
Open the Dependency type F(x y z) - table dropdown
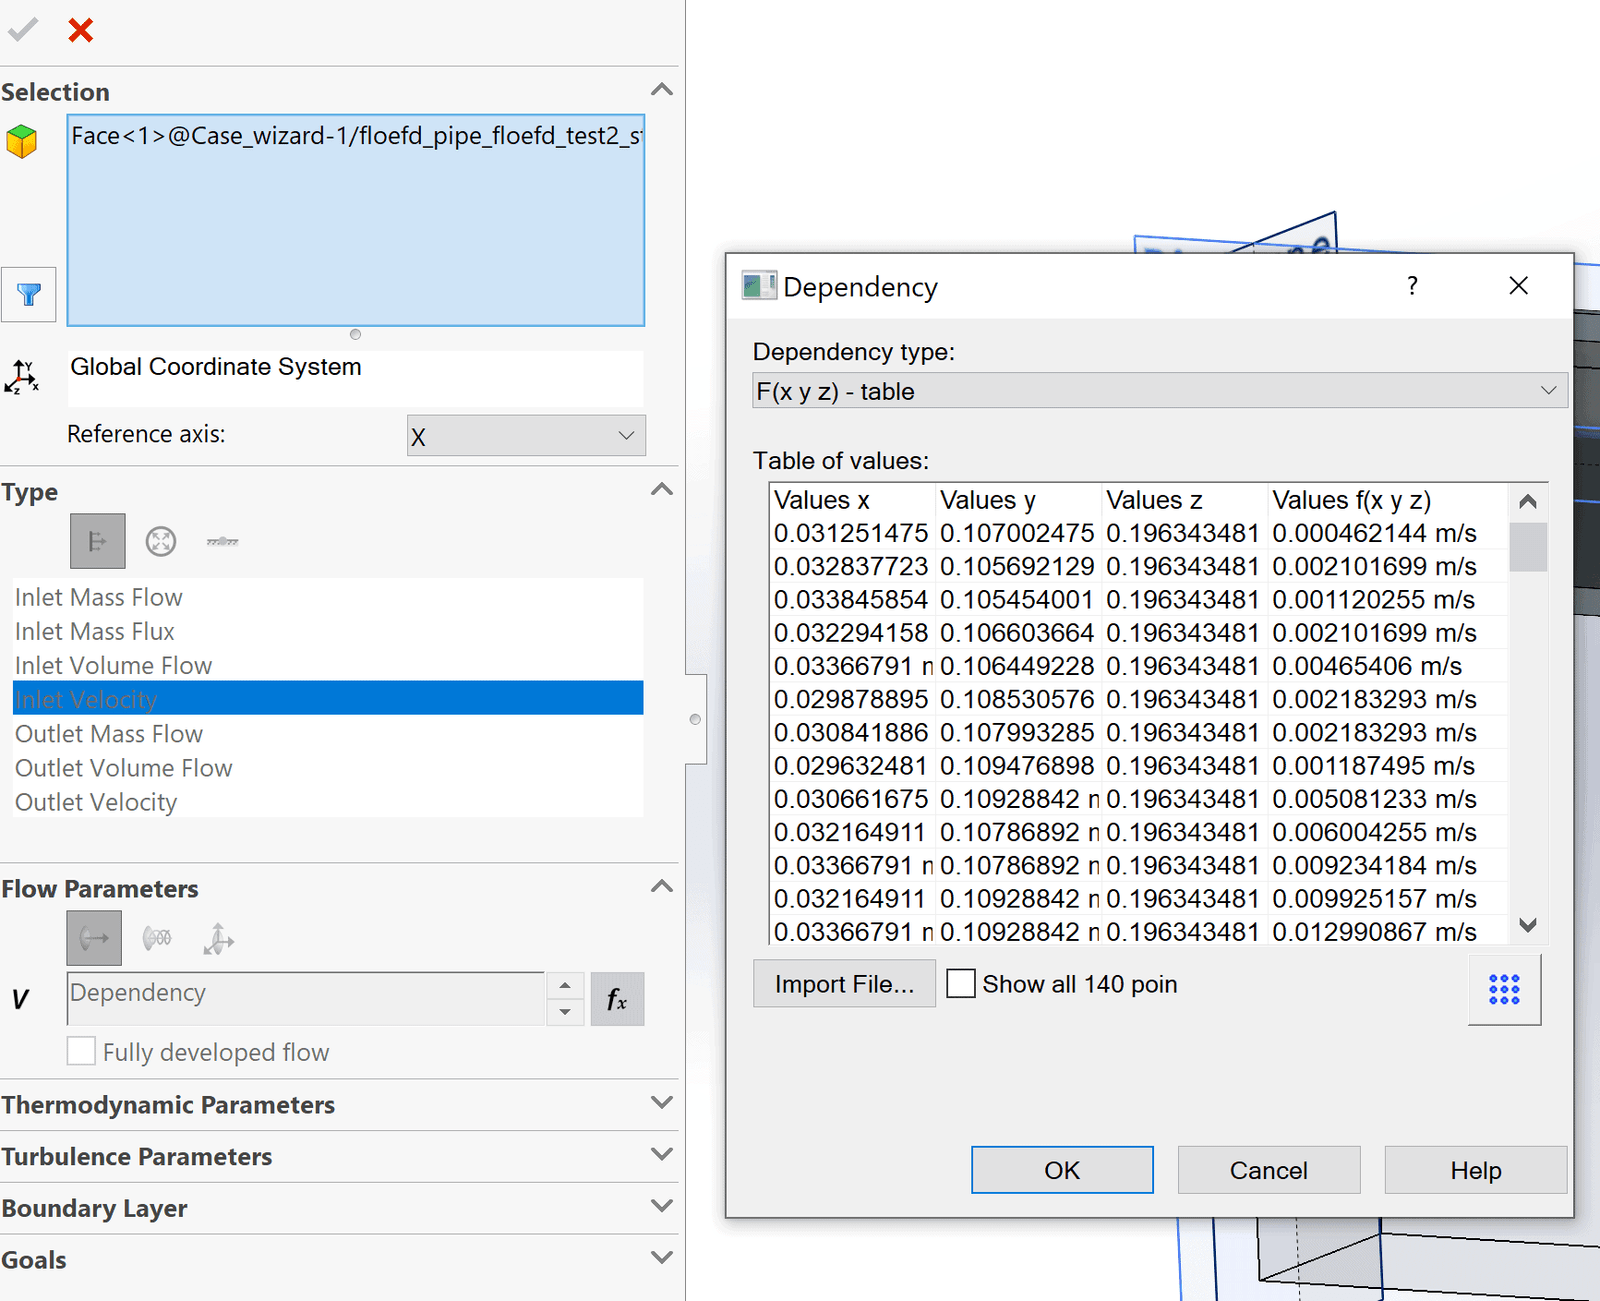(1159, 391)
